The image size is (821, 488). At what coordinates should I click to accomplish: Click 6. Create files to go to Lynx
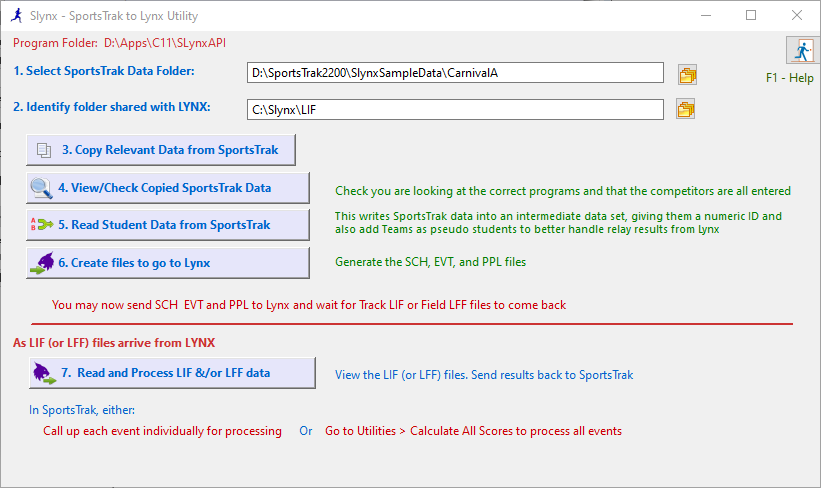168,263
